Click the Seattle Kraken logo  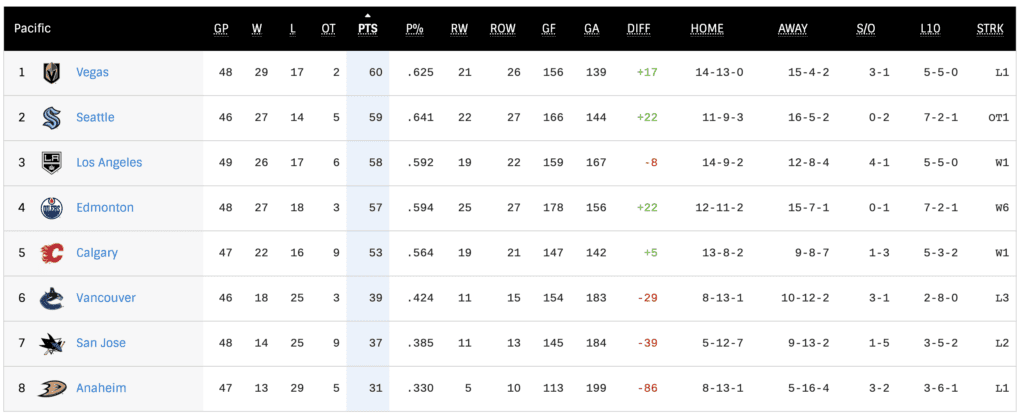click(51, 118)
